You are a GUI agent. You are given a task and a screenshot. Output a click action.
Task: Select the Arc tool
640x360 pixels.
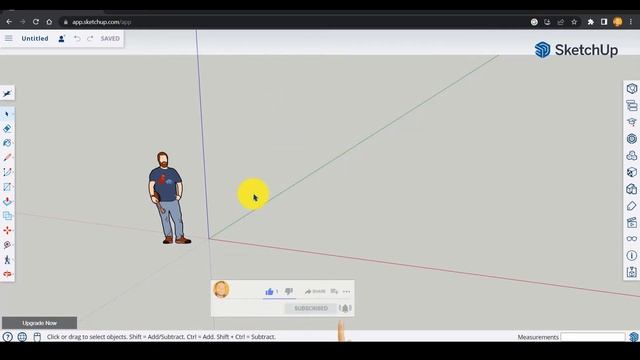[7, 172]
